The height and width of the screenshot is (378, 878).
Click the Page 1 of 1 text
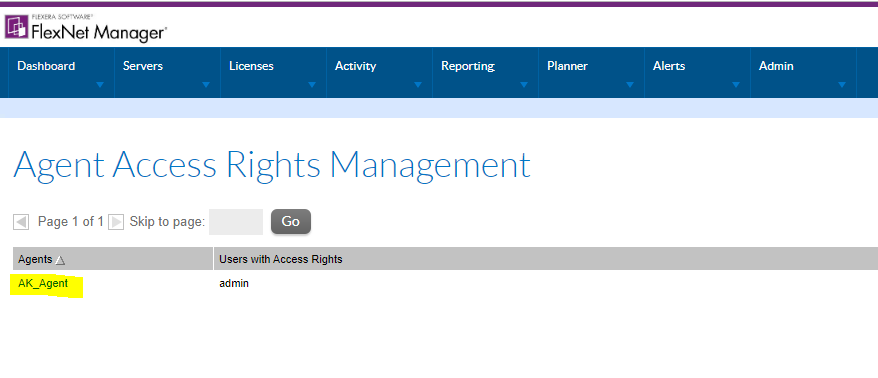pyautogui.click(x=71, y=222)
